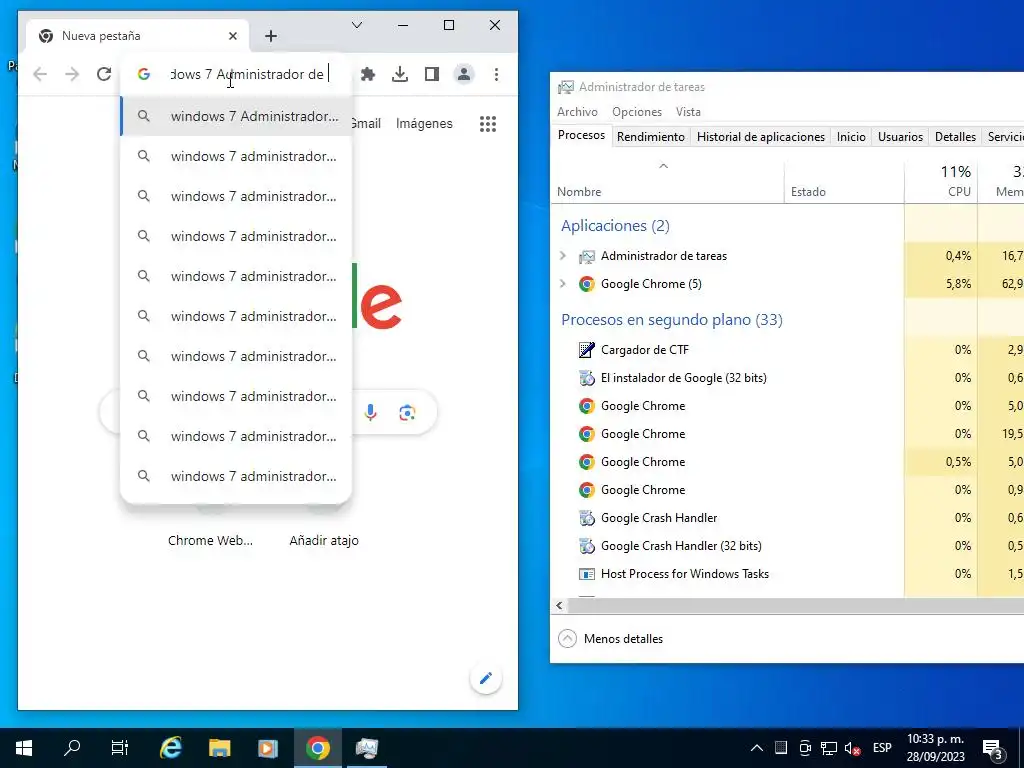The height and width of the screenshot is (768, 1024).
Task: Open Chrome profile avatar
Action: click(x=464, y=74)
